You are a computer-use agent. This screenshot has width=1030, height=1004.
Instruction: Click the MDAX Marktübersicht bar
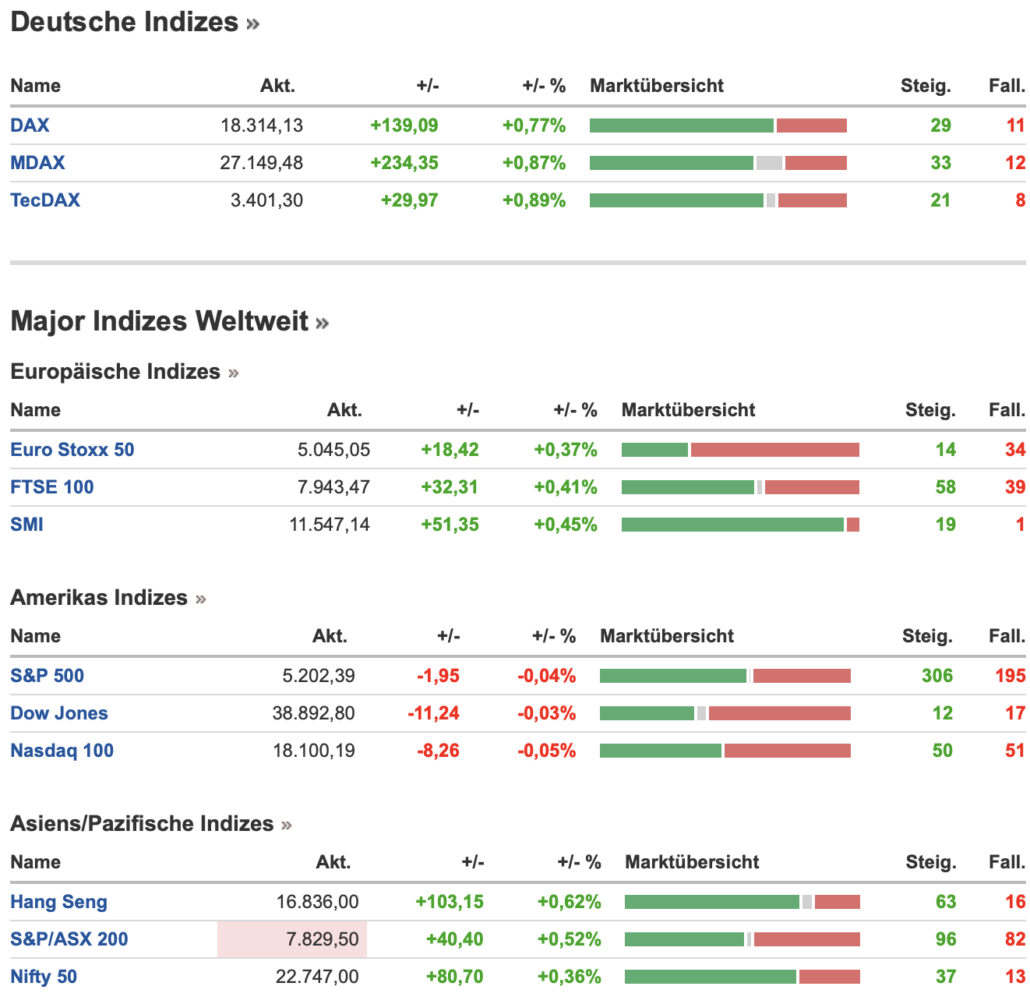click(718, 163)
